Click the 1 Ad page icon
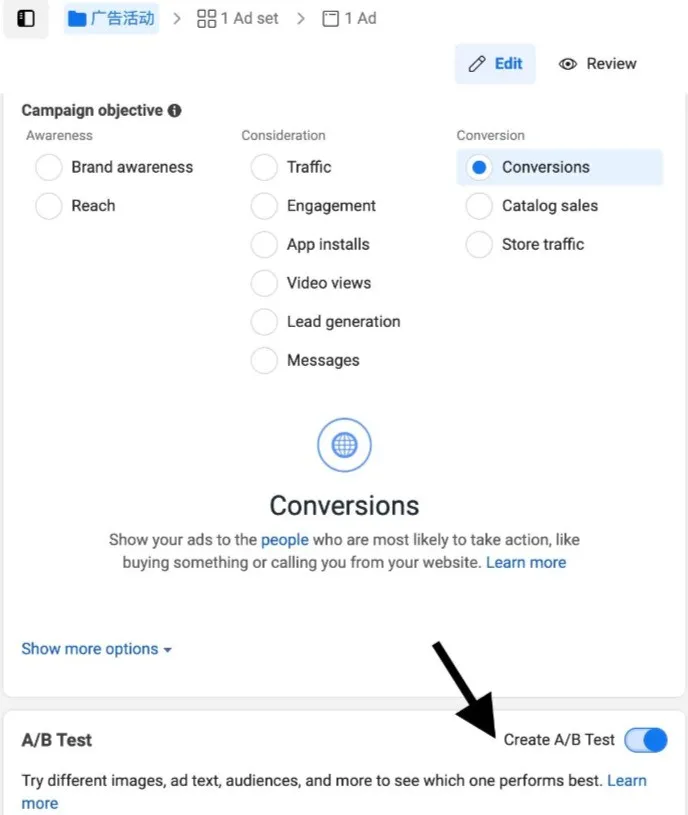Screen dimensions: 688x815 (x=330, y=19)
